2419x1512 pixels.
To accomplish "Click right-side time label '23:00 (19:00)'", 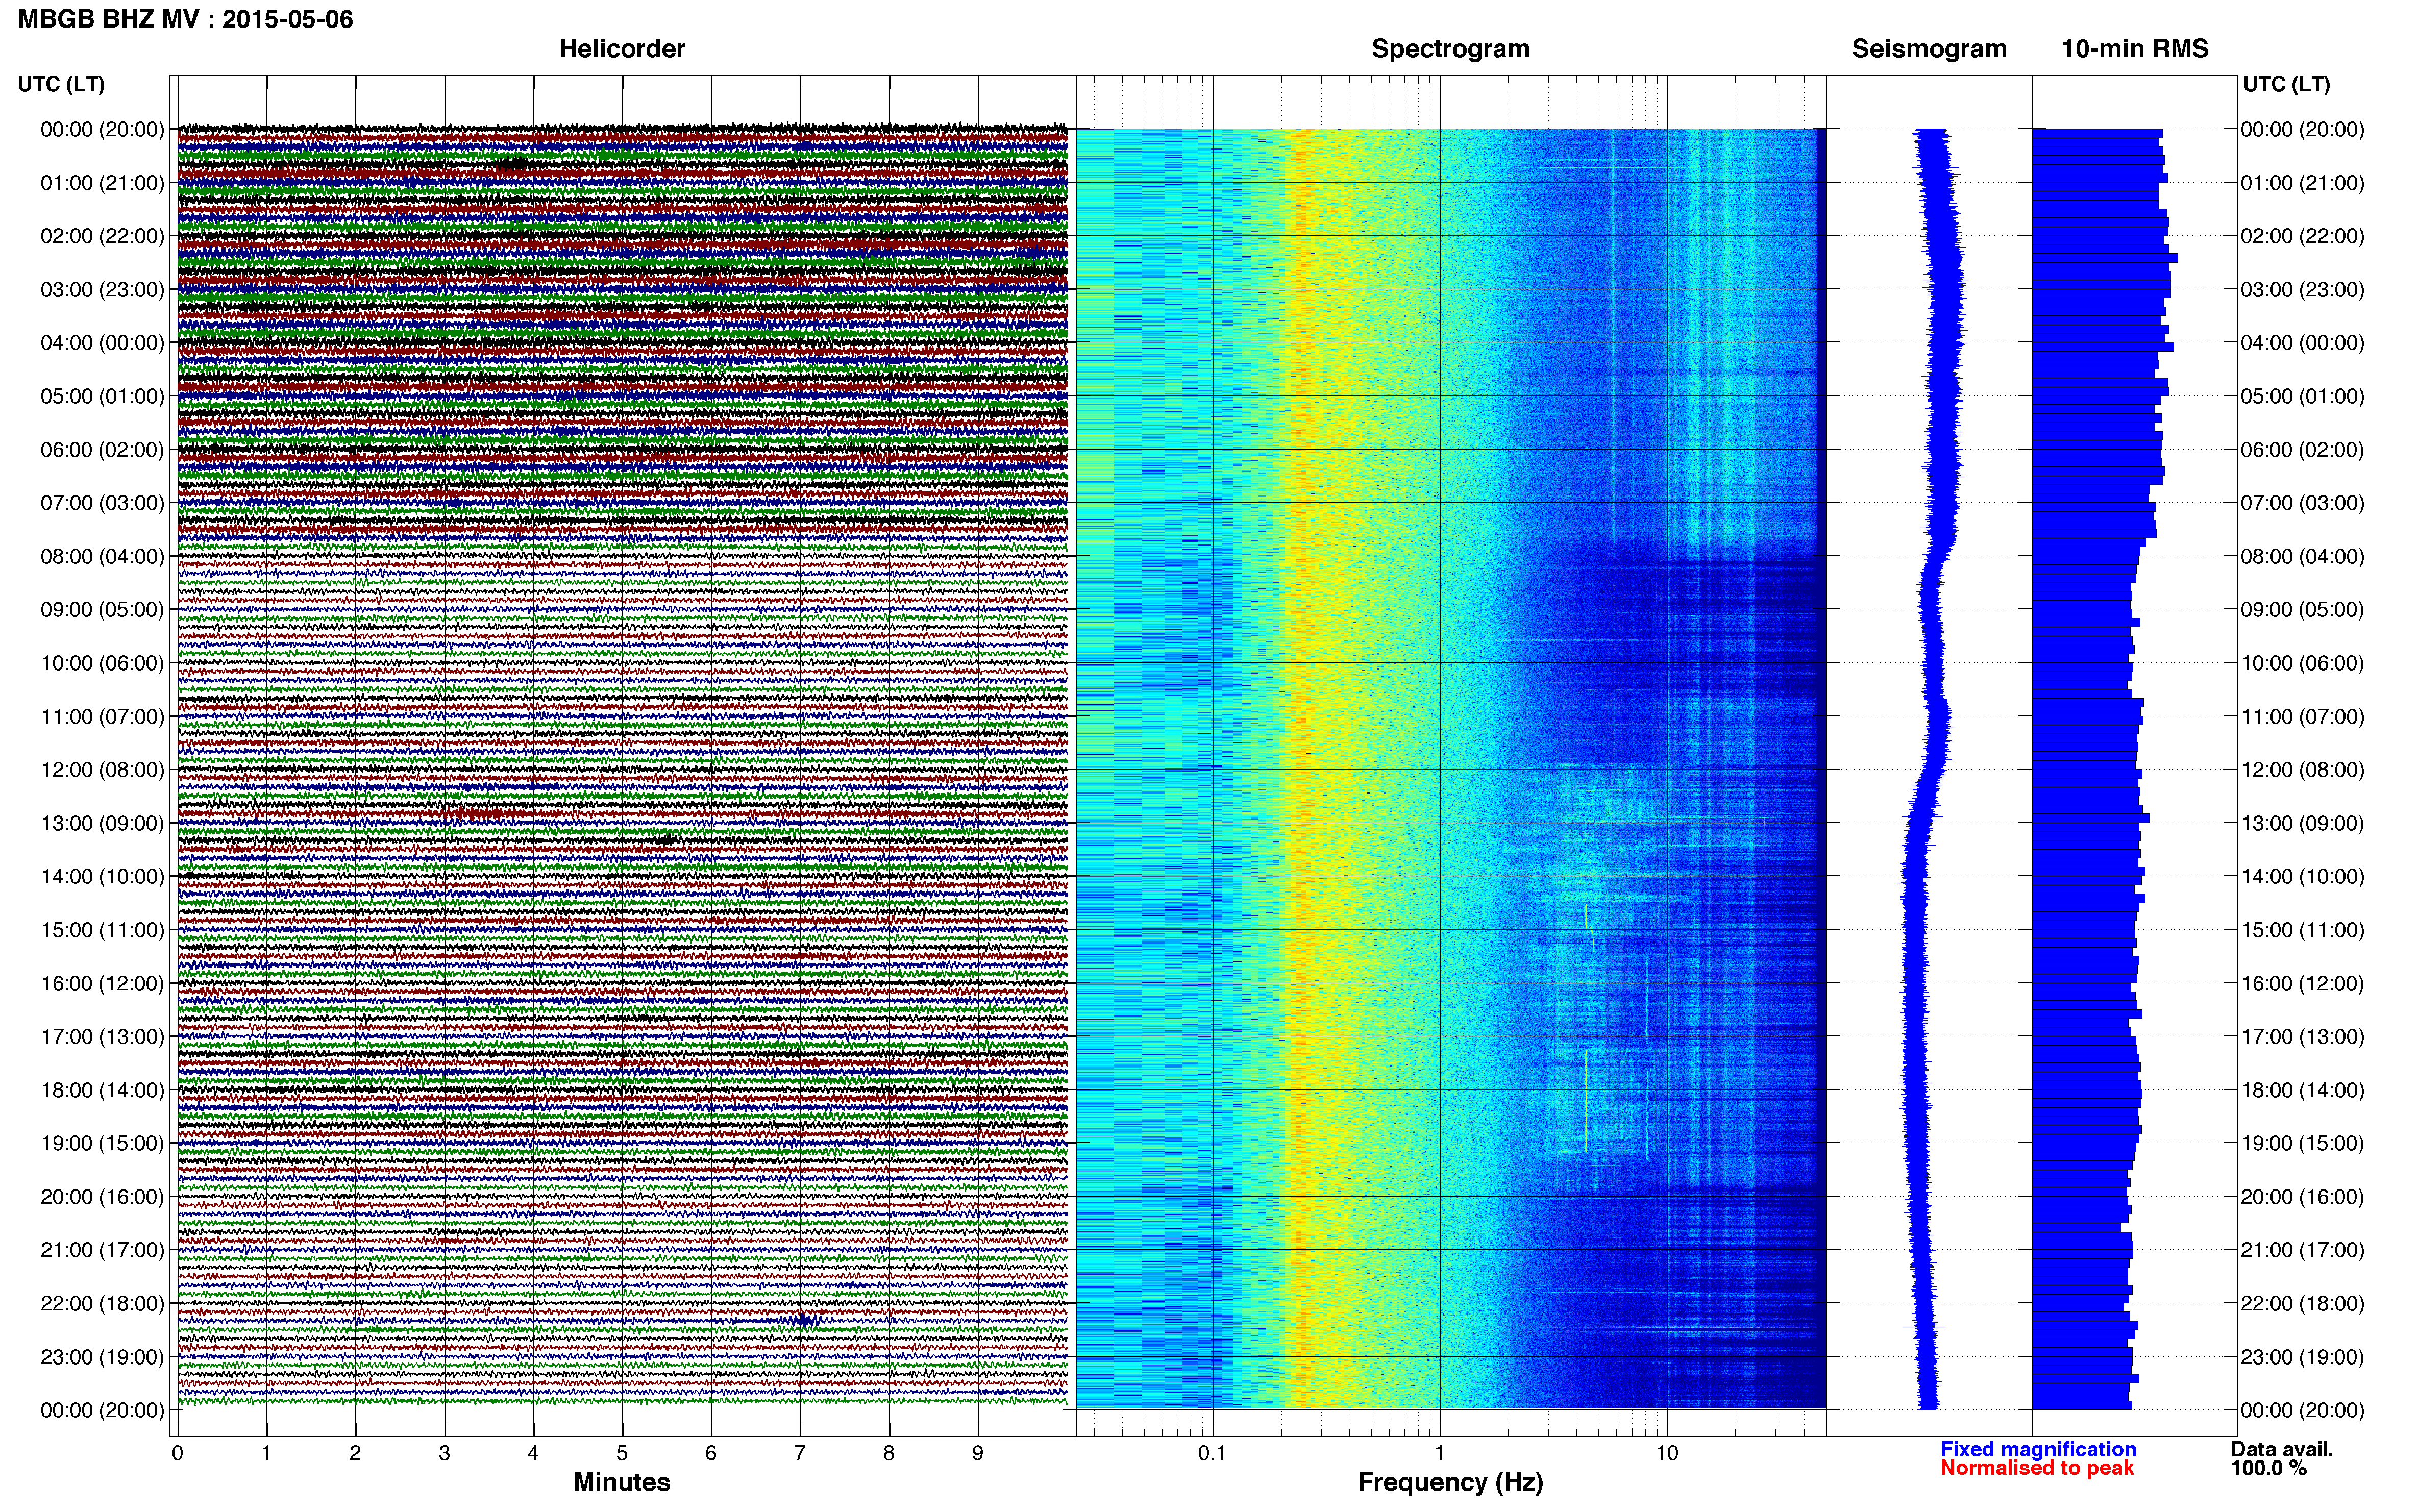I will (2302, 1357).
